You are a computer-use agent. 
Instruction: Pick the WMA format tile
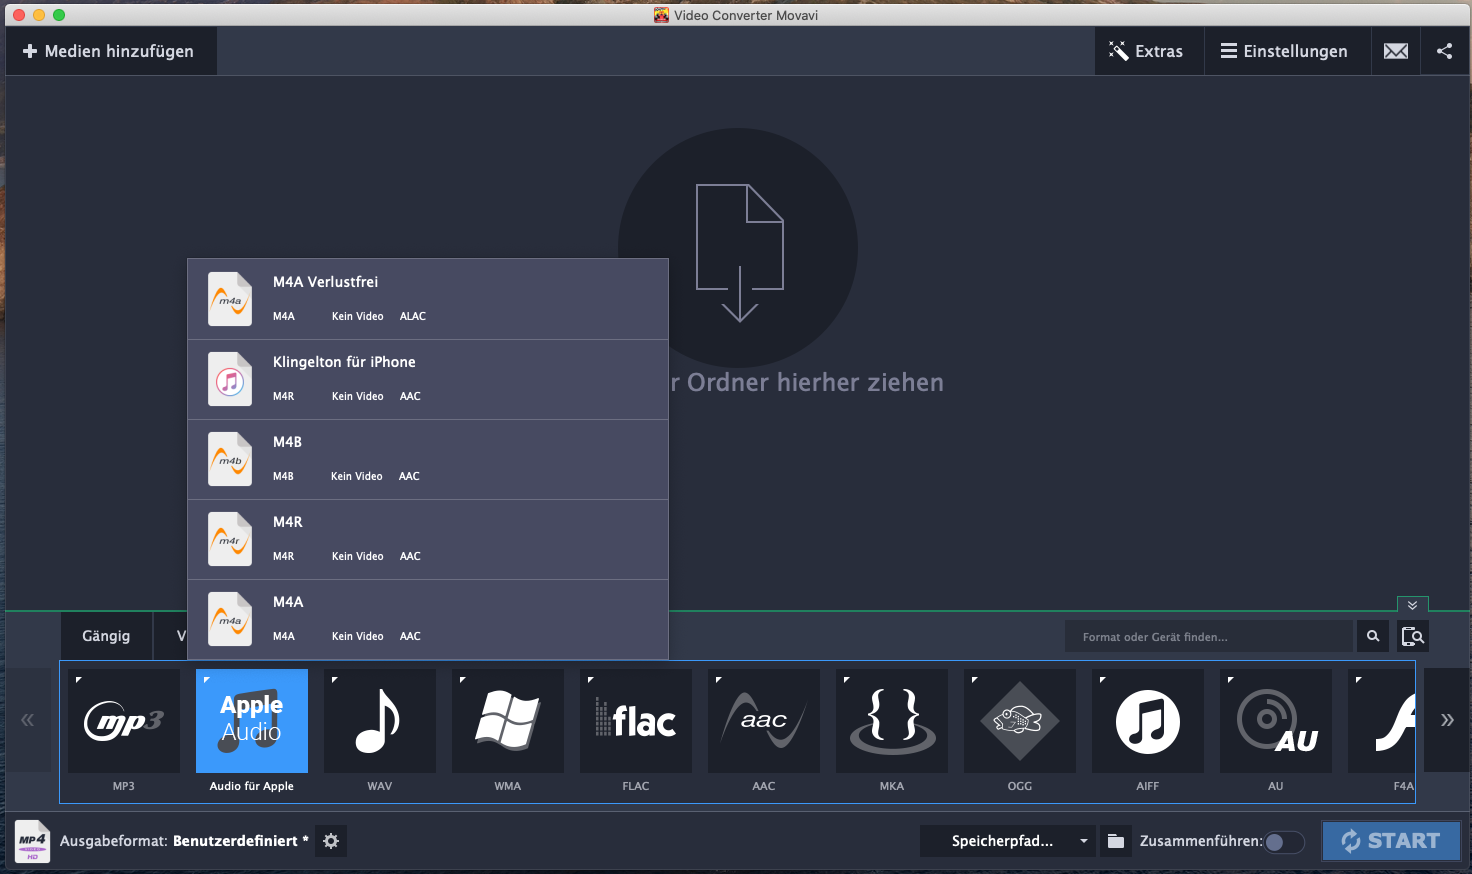click(x=508, y=721)
